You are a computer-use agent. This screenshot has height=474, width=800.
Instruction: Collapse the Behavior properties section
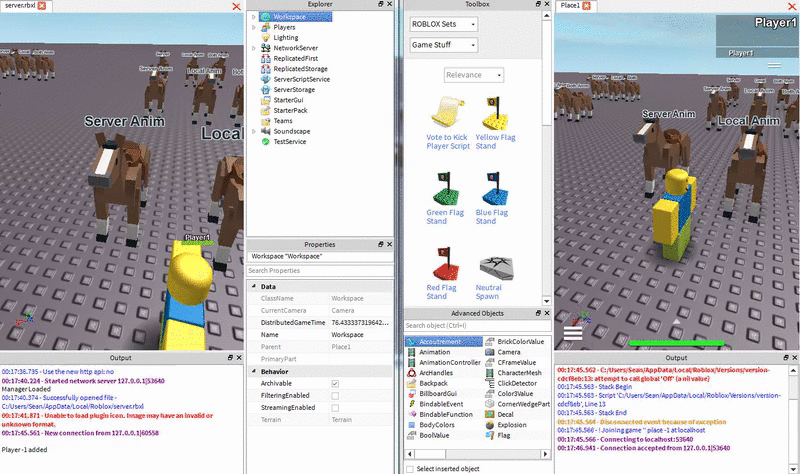pos(254,371)
